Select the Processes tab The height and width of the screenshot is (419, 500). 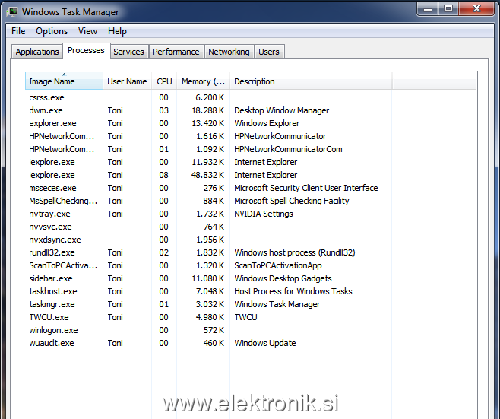(x=86, y=50)
